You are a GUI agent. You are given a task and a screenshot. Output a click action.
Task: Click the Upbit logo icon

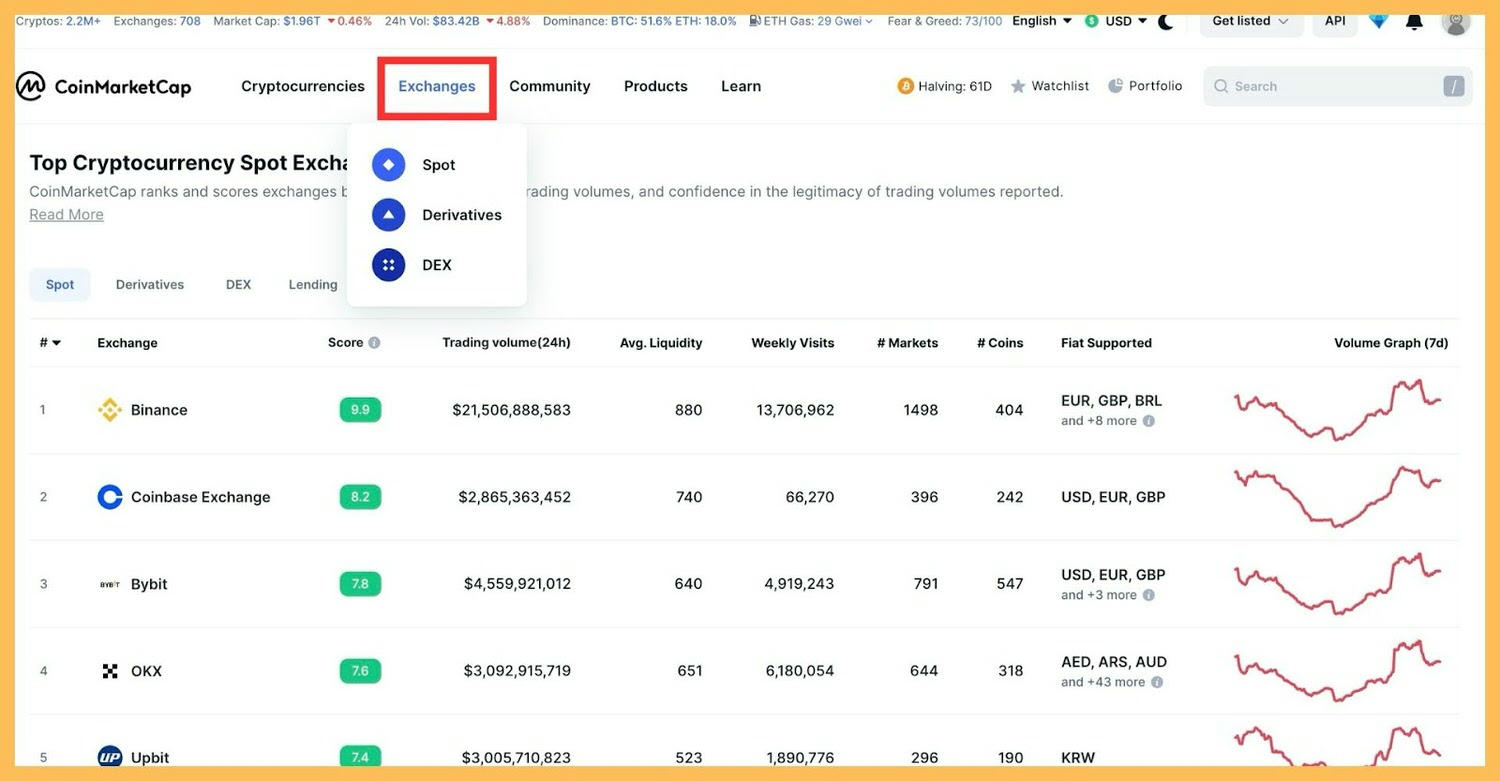pyautogui.click(x=110, y=758)
